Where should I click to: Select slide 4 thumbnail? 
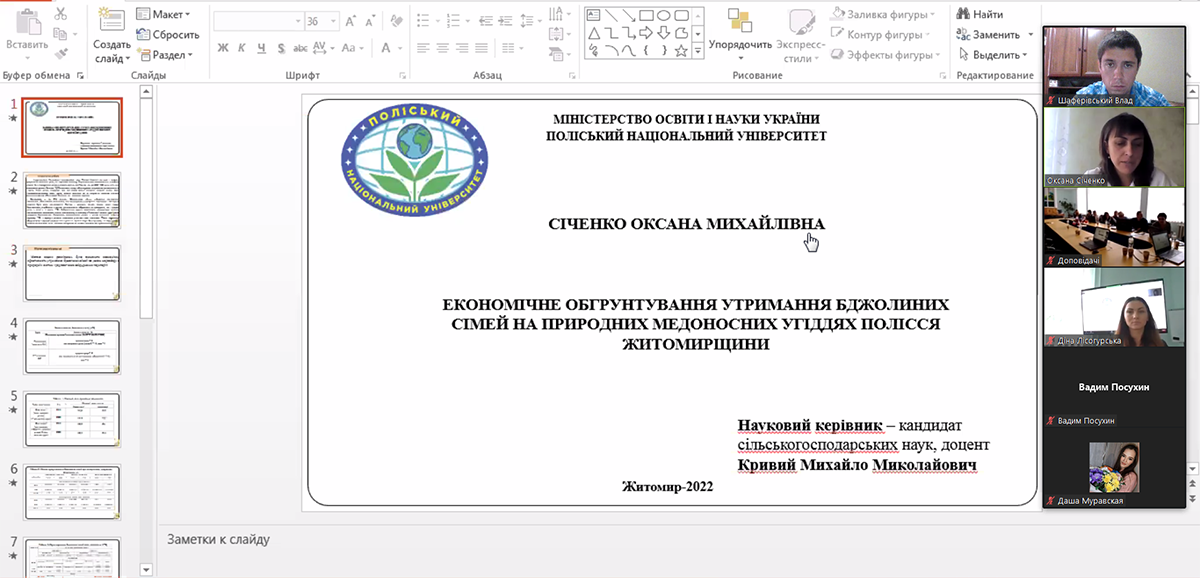point(72,347)
